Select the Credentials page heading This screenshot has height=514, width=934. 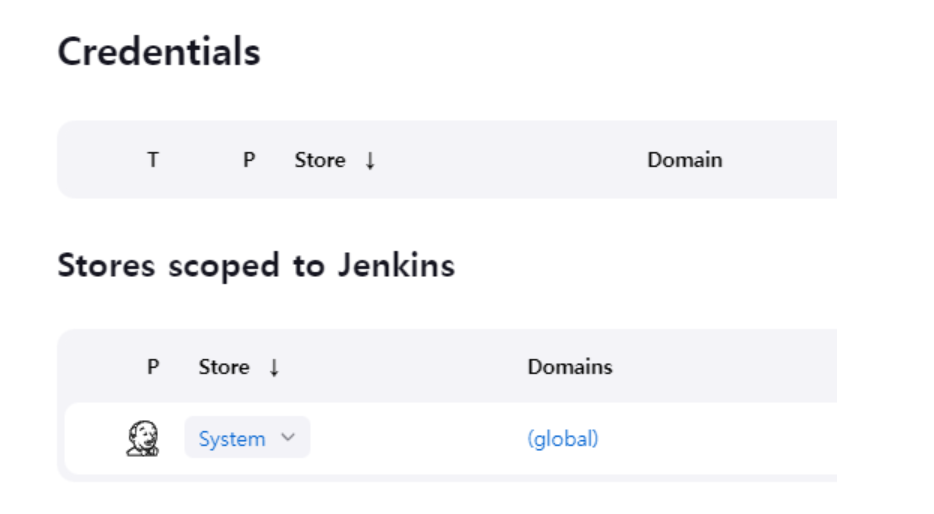pyautogui.click(x=159, y=52)
